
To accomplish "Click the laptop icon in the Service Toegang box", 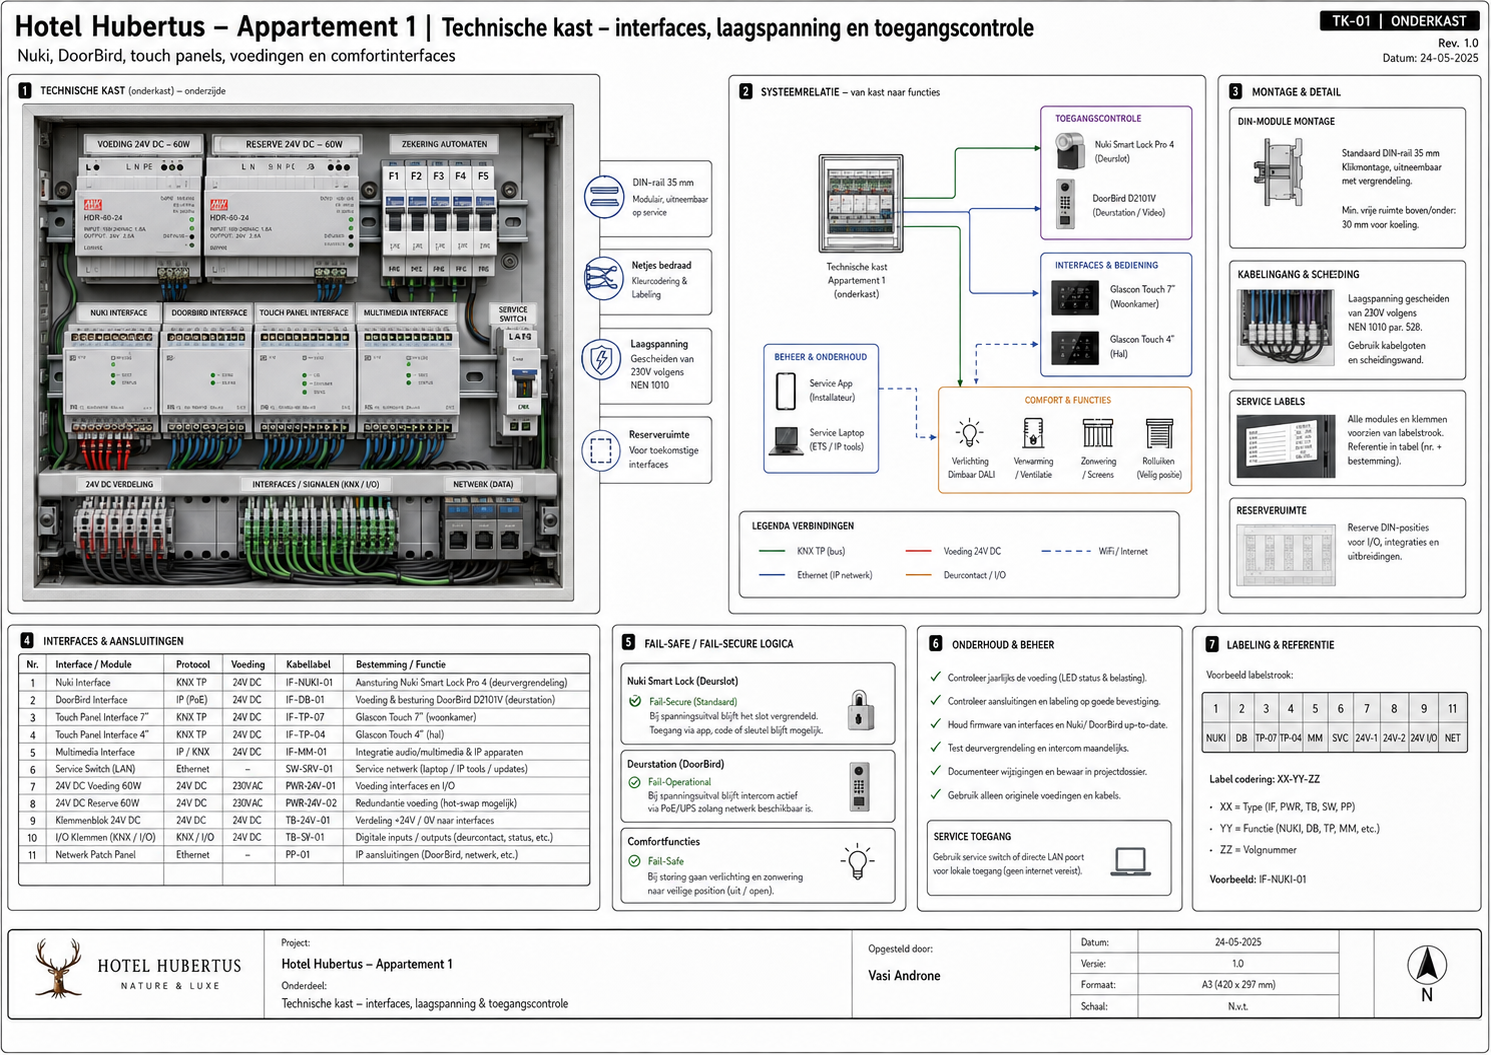I will pyautogui.click(x=1130, y=861).
